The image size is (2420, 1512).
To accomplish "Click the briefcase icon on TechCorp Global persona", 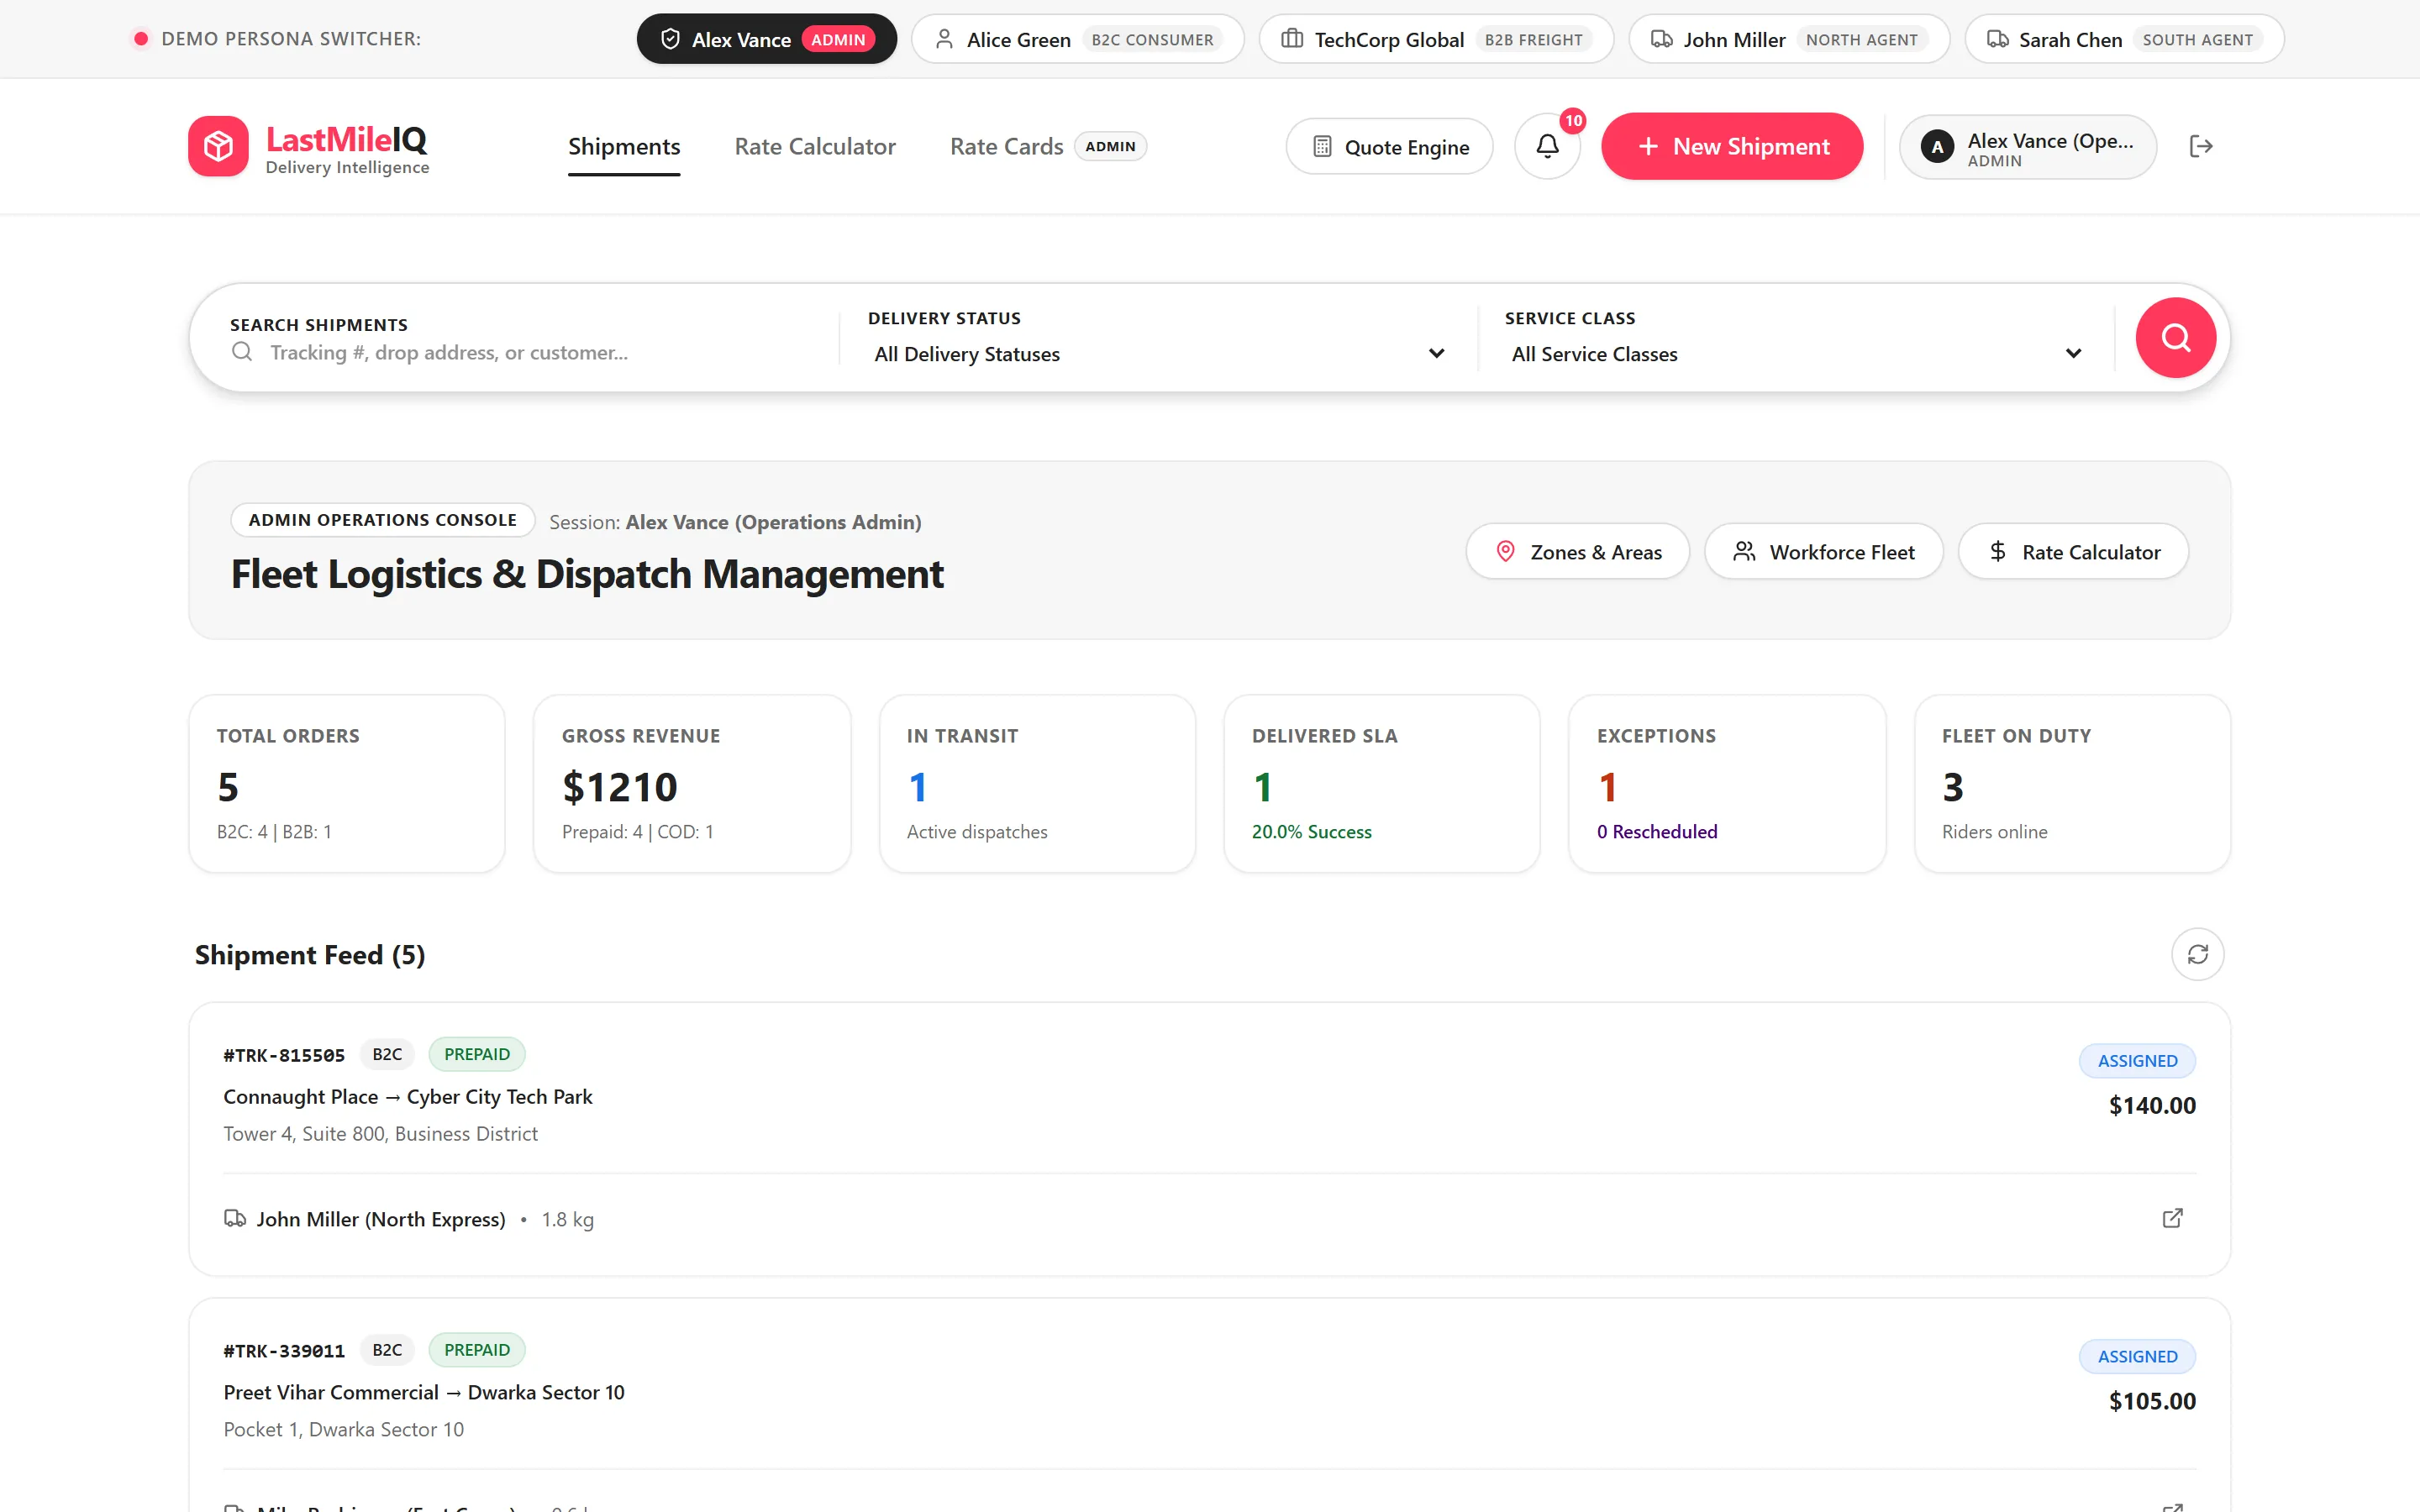I will (1291, 39).
